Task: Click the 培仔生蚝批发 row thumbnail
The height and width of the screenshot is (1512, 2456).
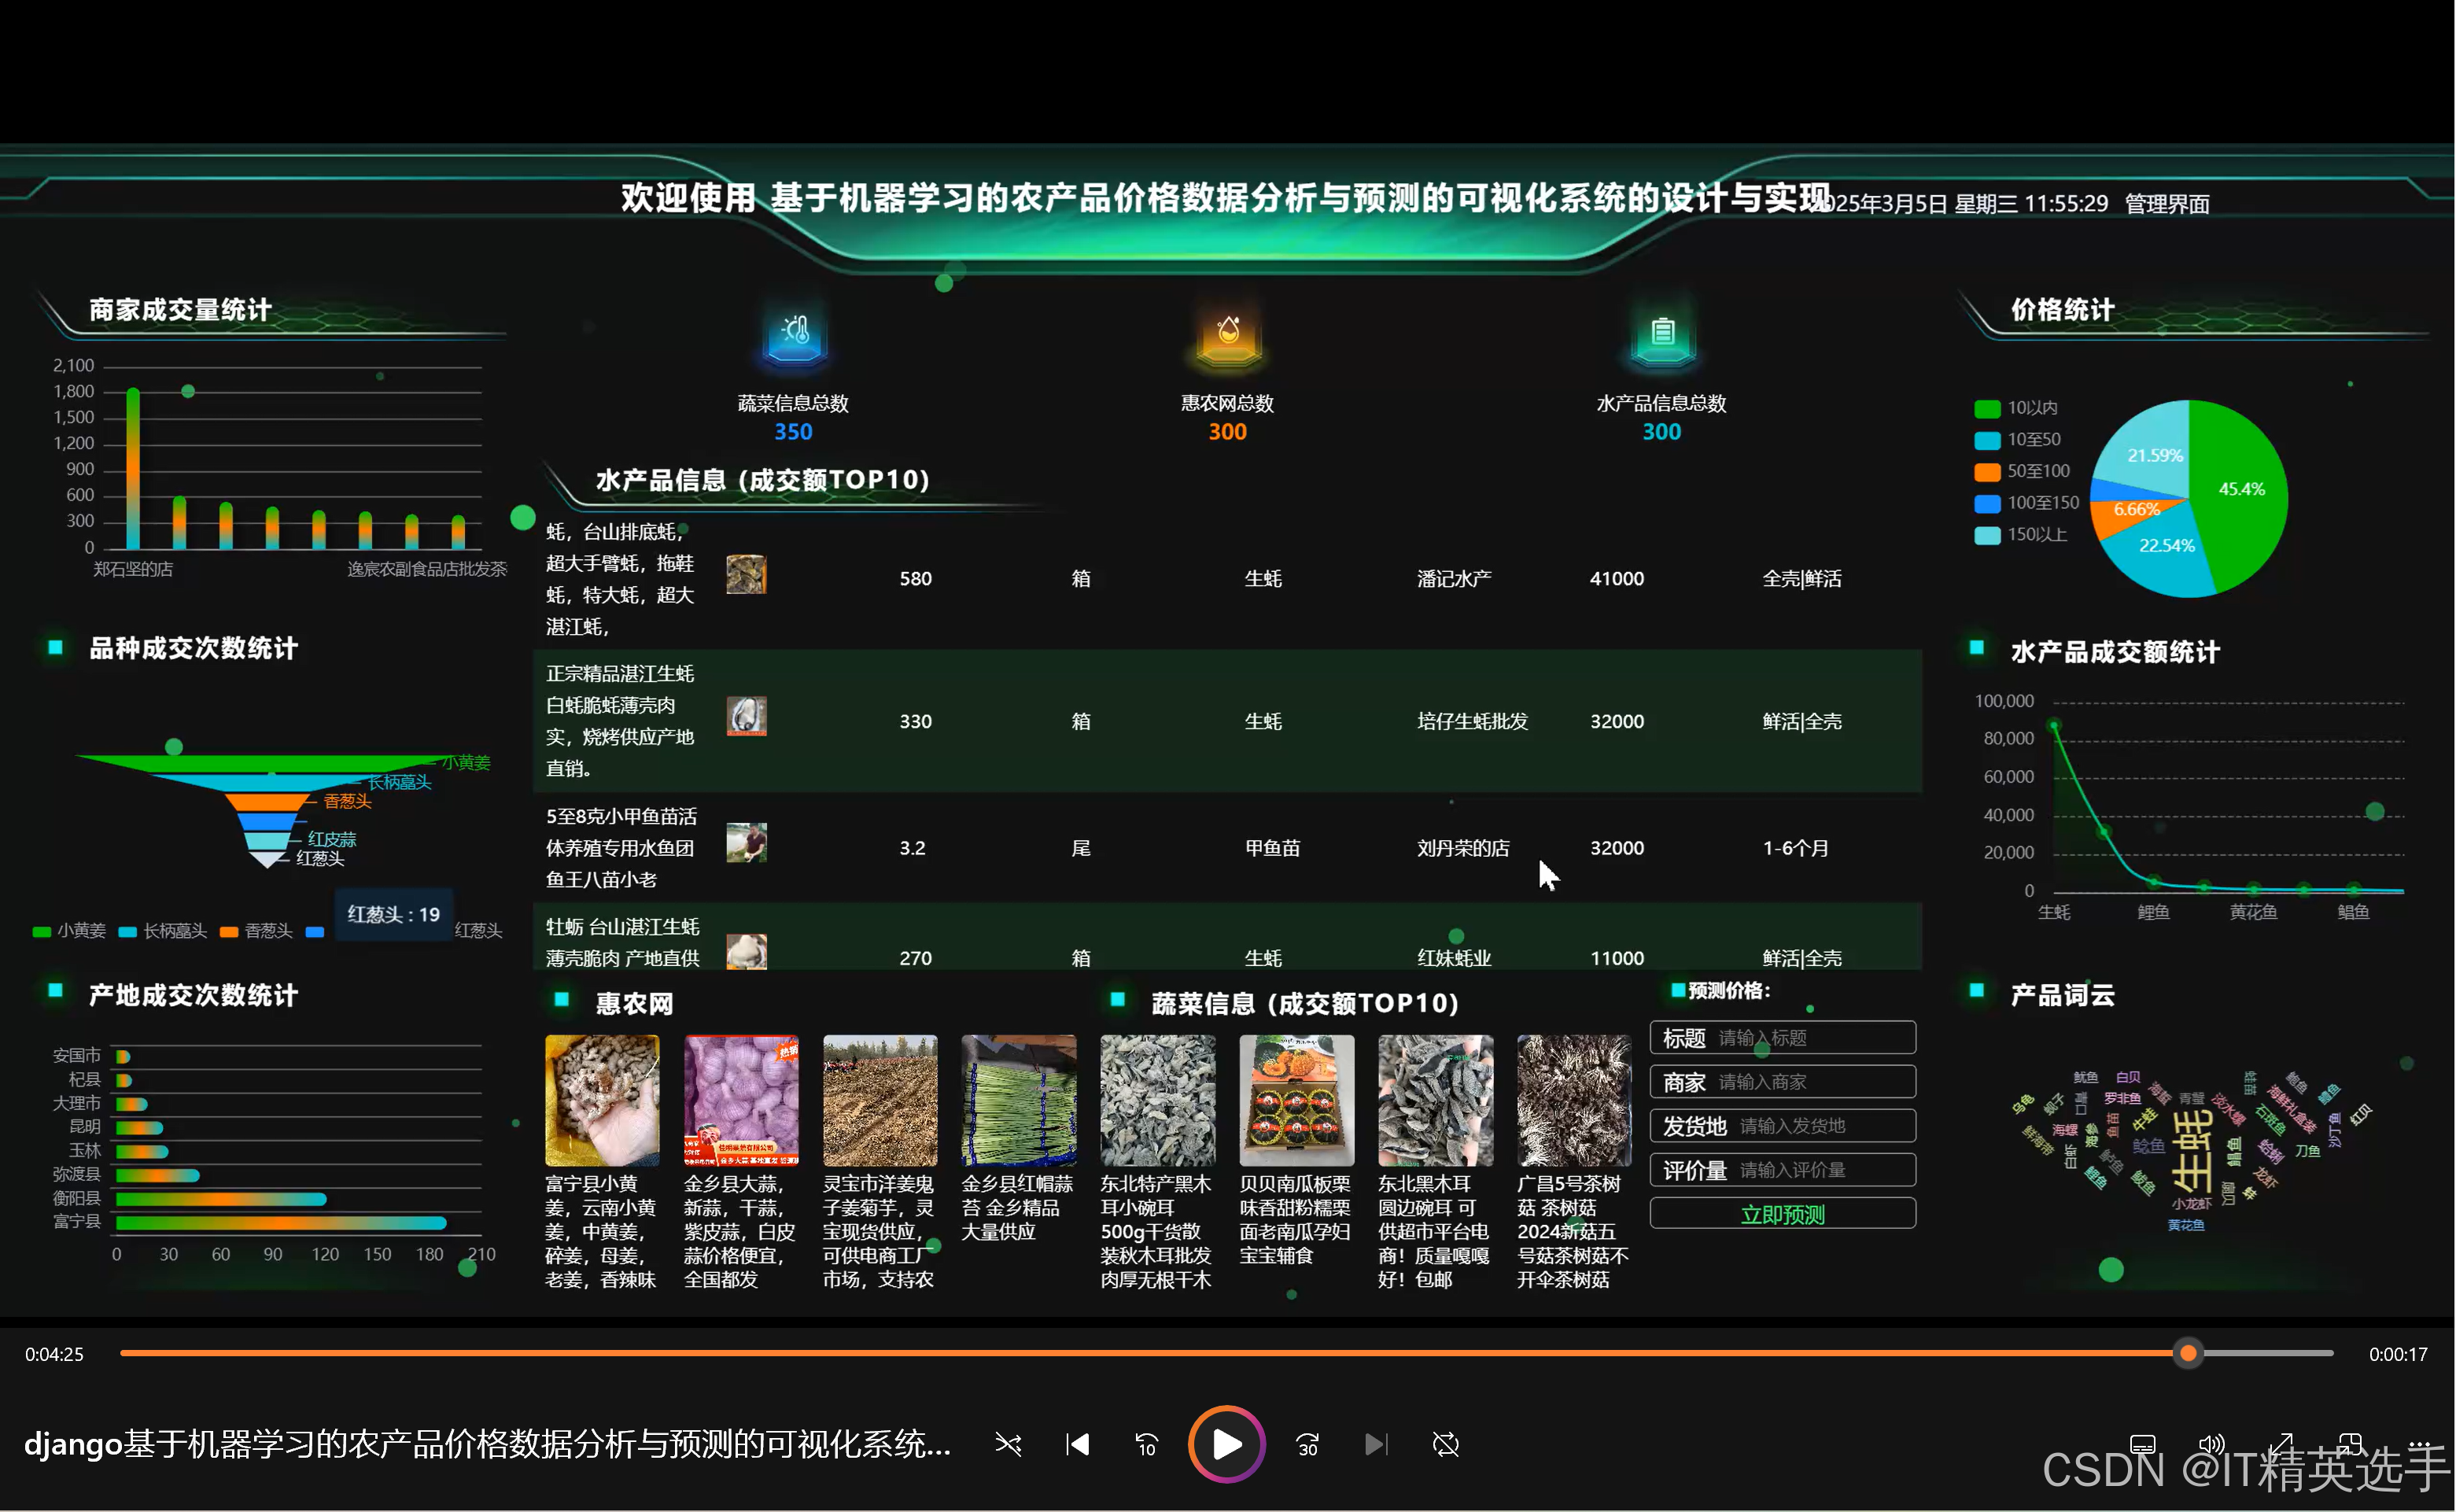Action: tap(746, 717)
